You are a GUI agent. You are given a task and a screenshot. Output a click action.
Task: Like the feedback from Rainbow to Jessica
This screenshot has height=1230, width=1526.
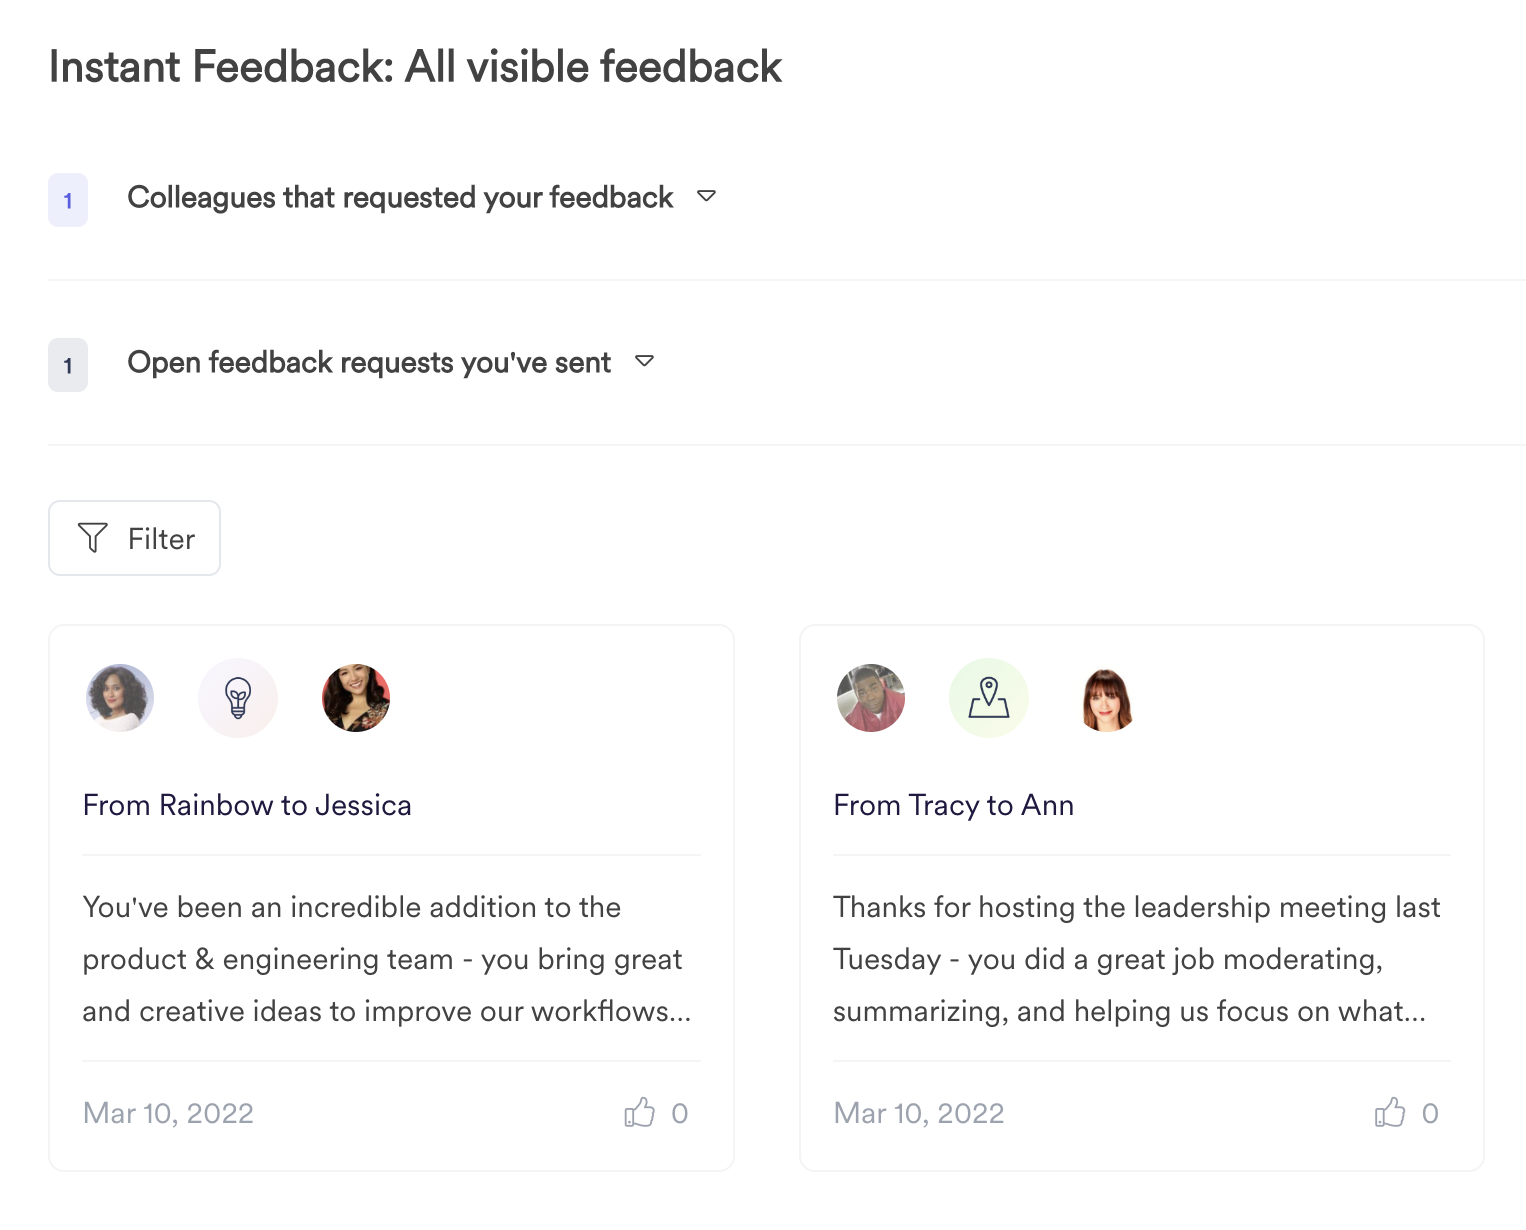tap(640, 1112)
